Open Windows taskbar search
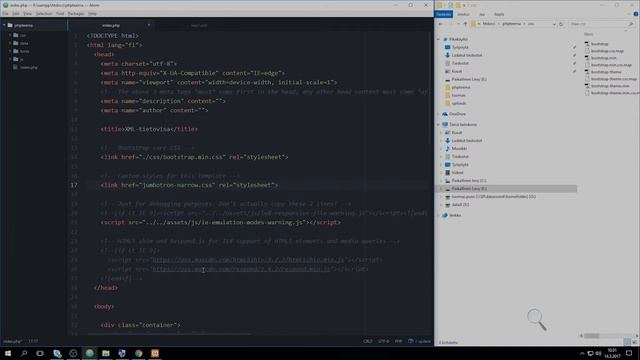The width and height of the screenshot is (640, 360). (24, 353)
